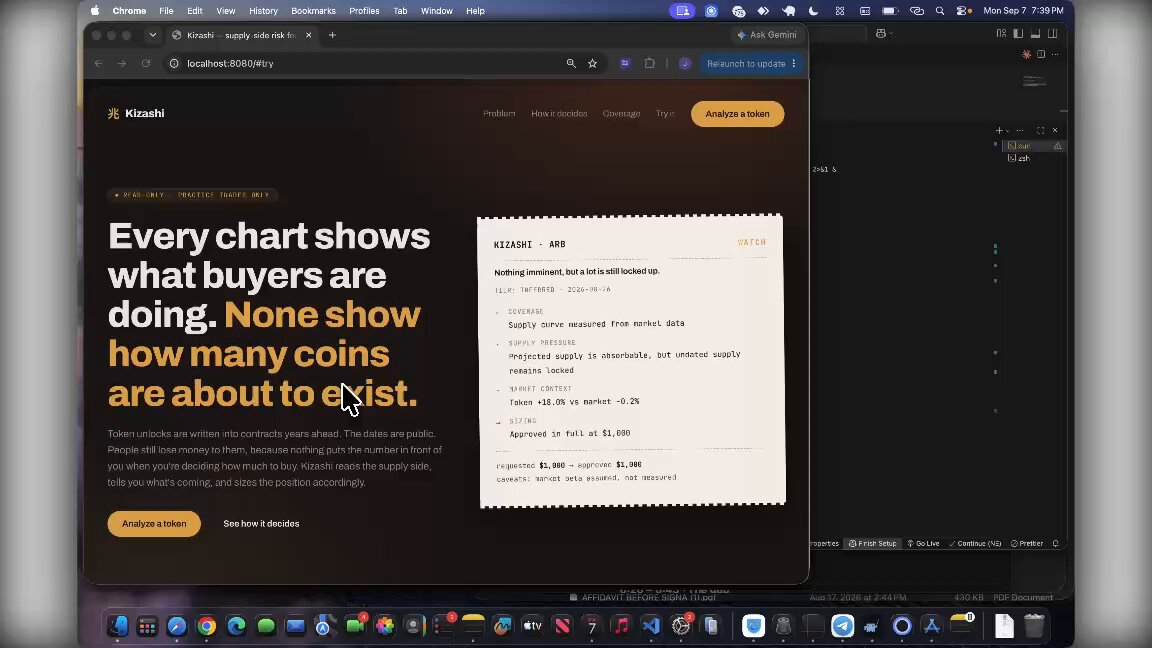Image resolution: width=1152 pixels, height=648 pixels.
Task: Bookmark this tab with the star icon
Action: 592,63
